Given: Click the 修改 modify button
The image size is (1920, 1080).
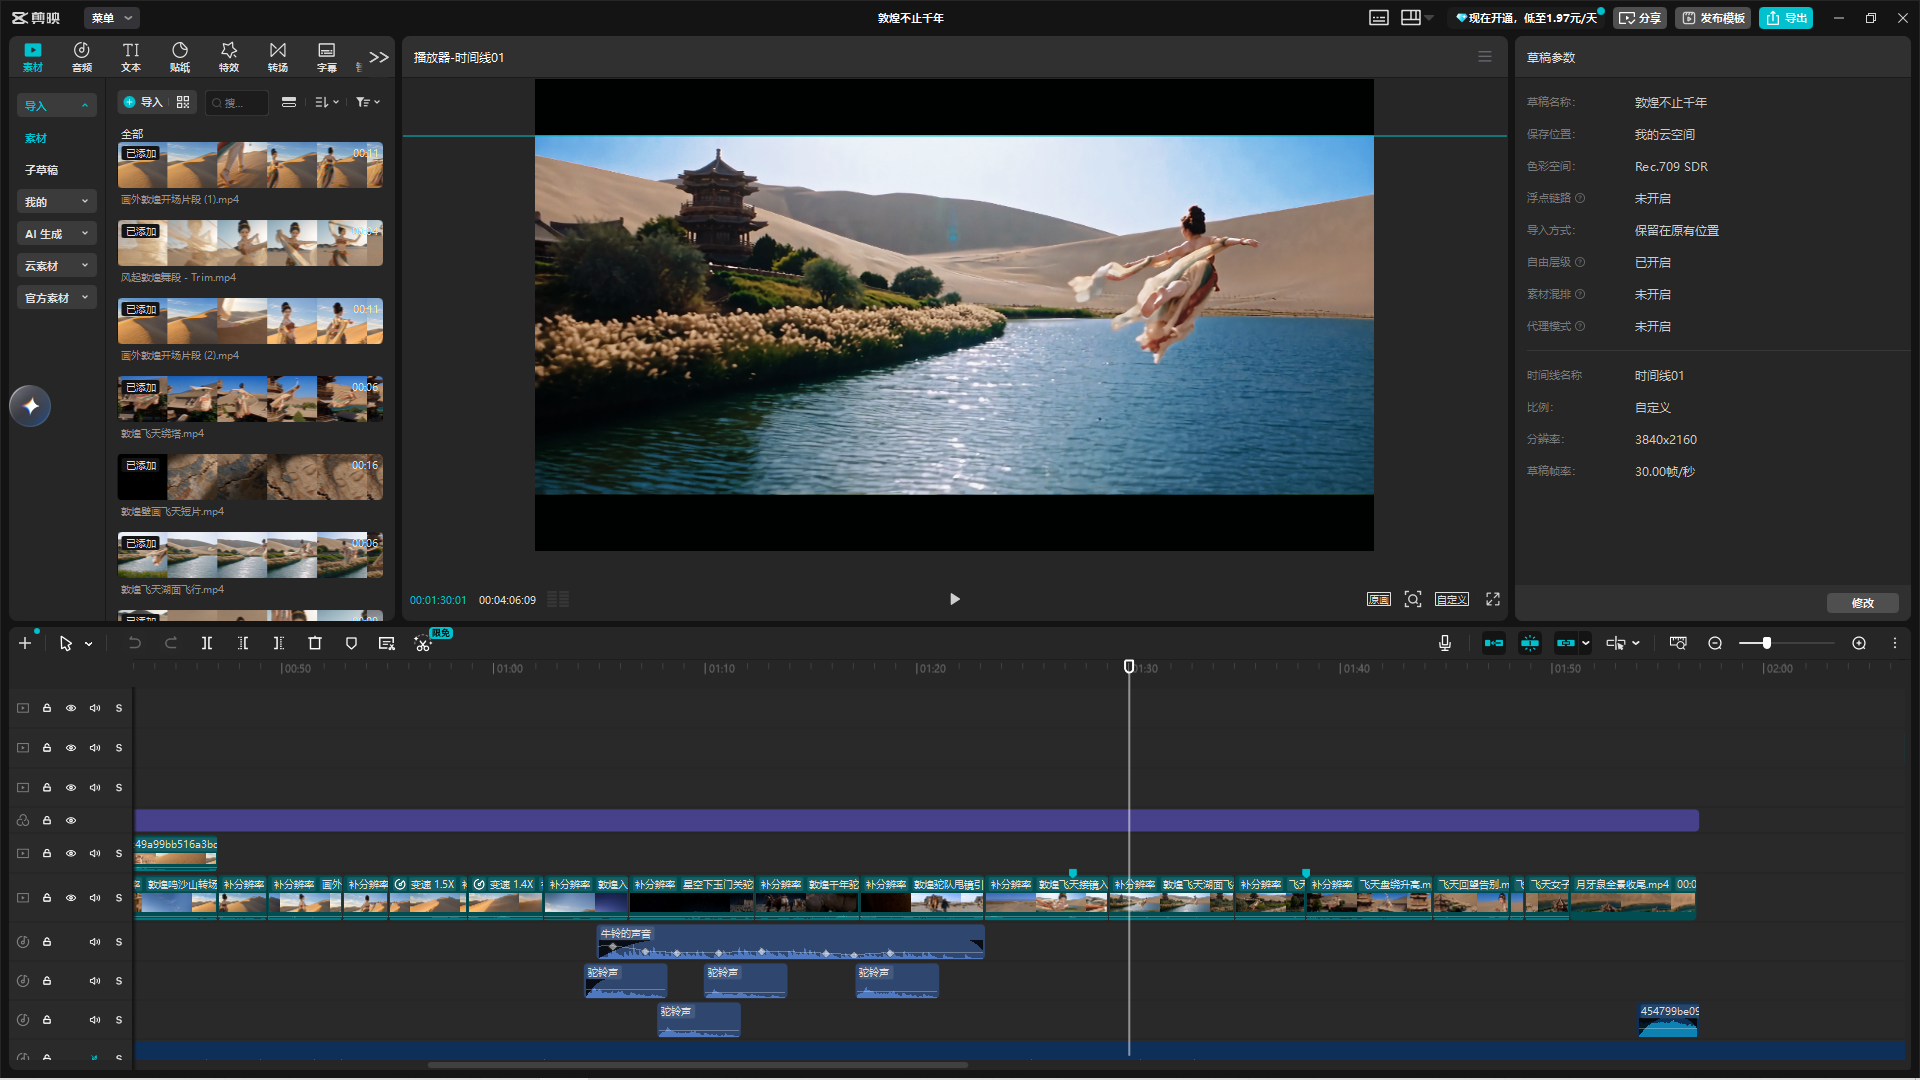Looking at the screenshot, I should pyautogui.click(x=1862, y=603).
